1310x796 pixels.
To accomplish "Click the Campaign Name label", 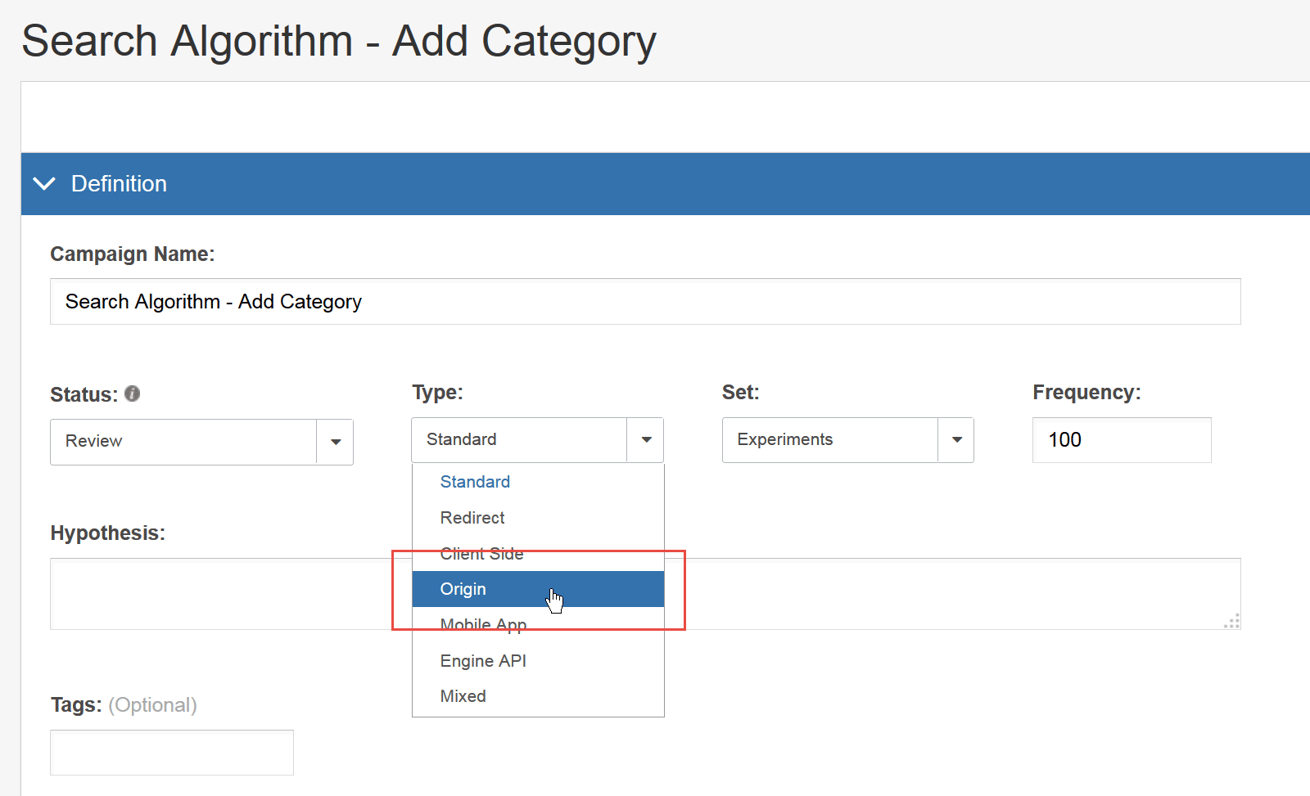I will pos(133,254).
